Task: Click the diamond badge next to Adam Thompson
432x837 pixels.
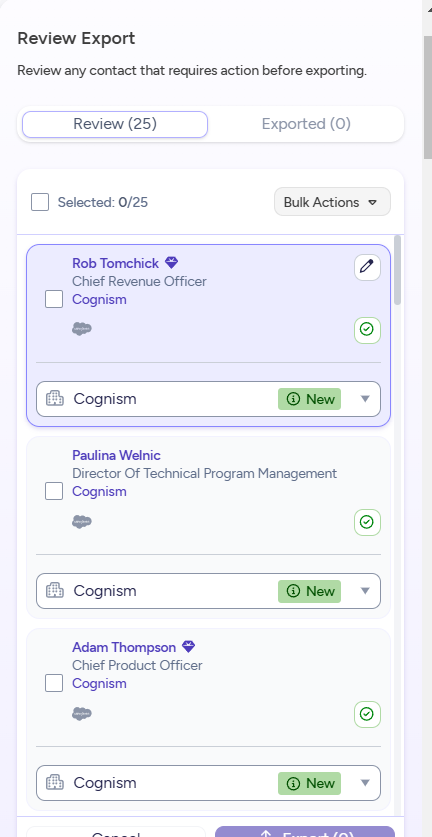Action: click(188, 647)
